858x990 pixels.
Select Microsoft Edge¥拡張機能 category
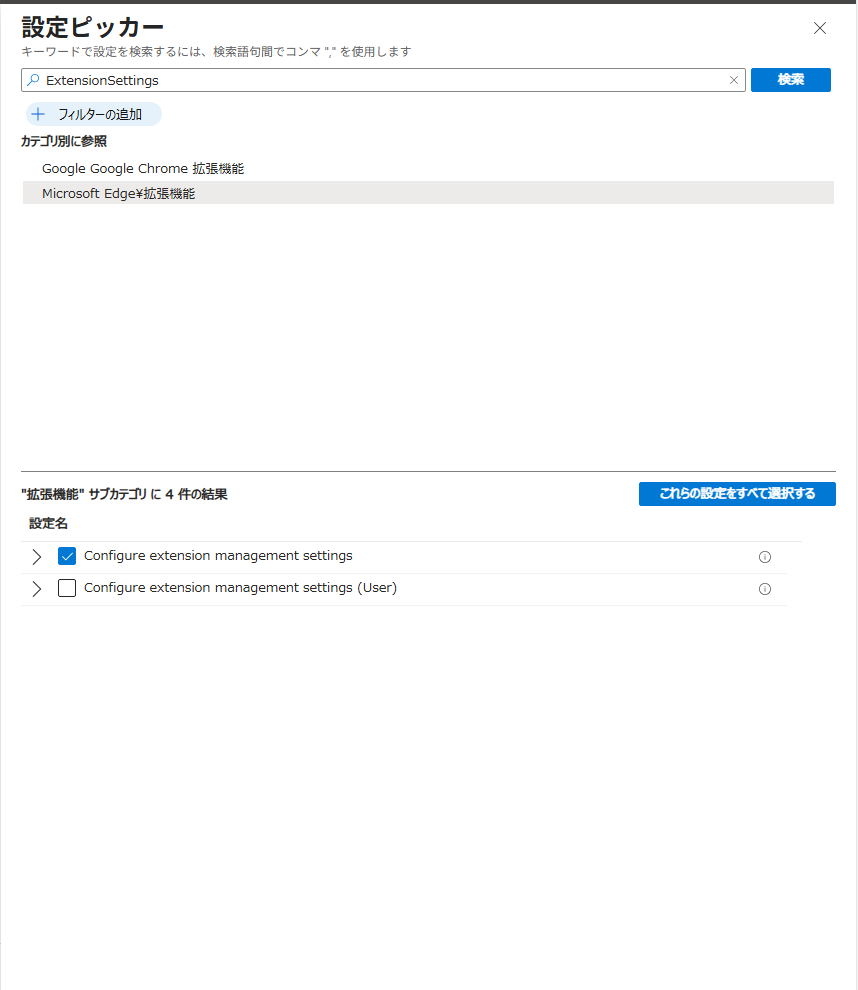pos(428,193)
